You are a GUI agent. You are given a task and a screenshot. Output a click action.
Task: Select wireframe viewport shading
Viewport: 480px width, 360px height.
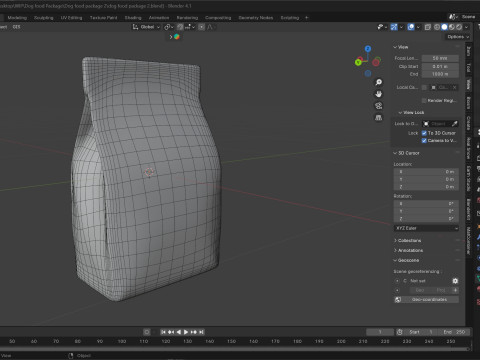click(437, 27)
